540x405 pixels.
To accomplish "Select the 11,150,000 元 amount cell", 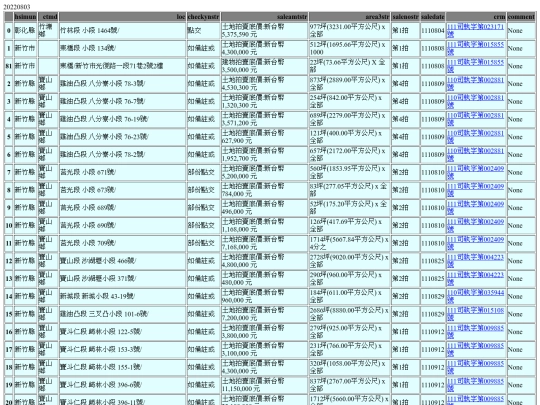I will point(264,385).
